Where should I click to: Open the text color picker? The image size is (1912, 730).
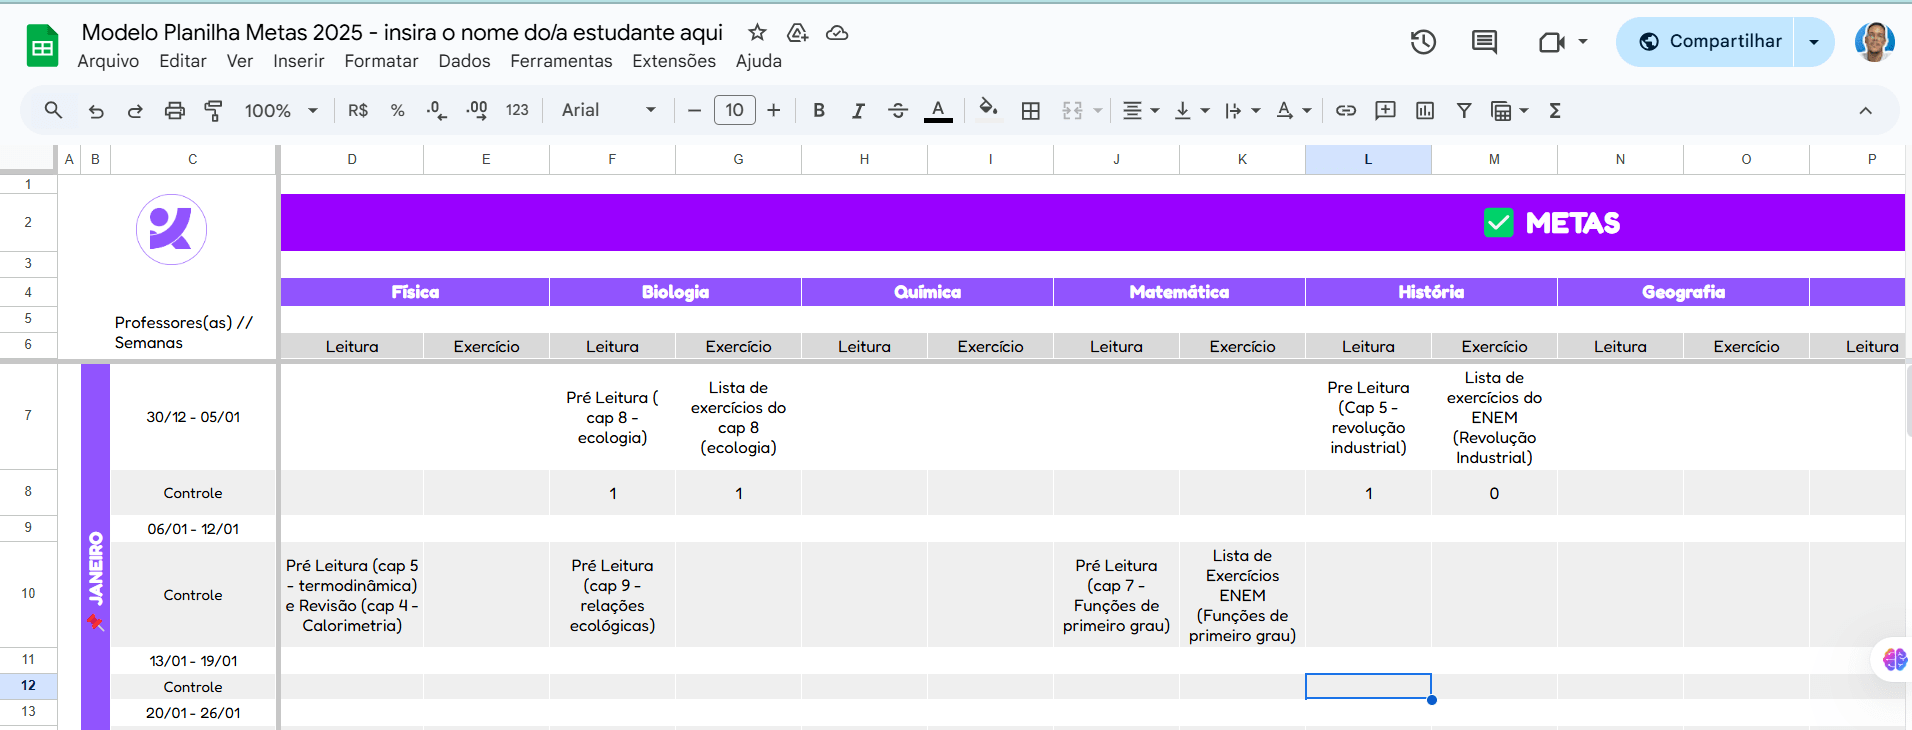pyautogui.click(x=938, y=110)
